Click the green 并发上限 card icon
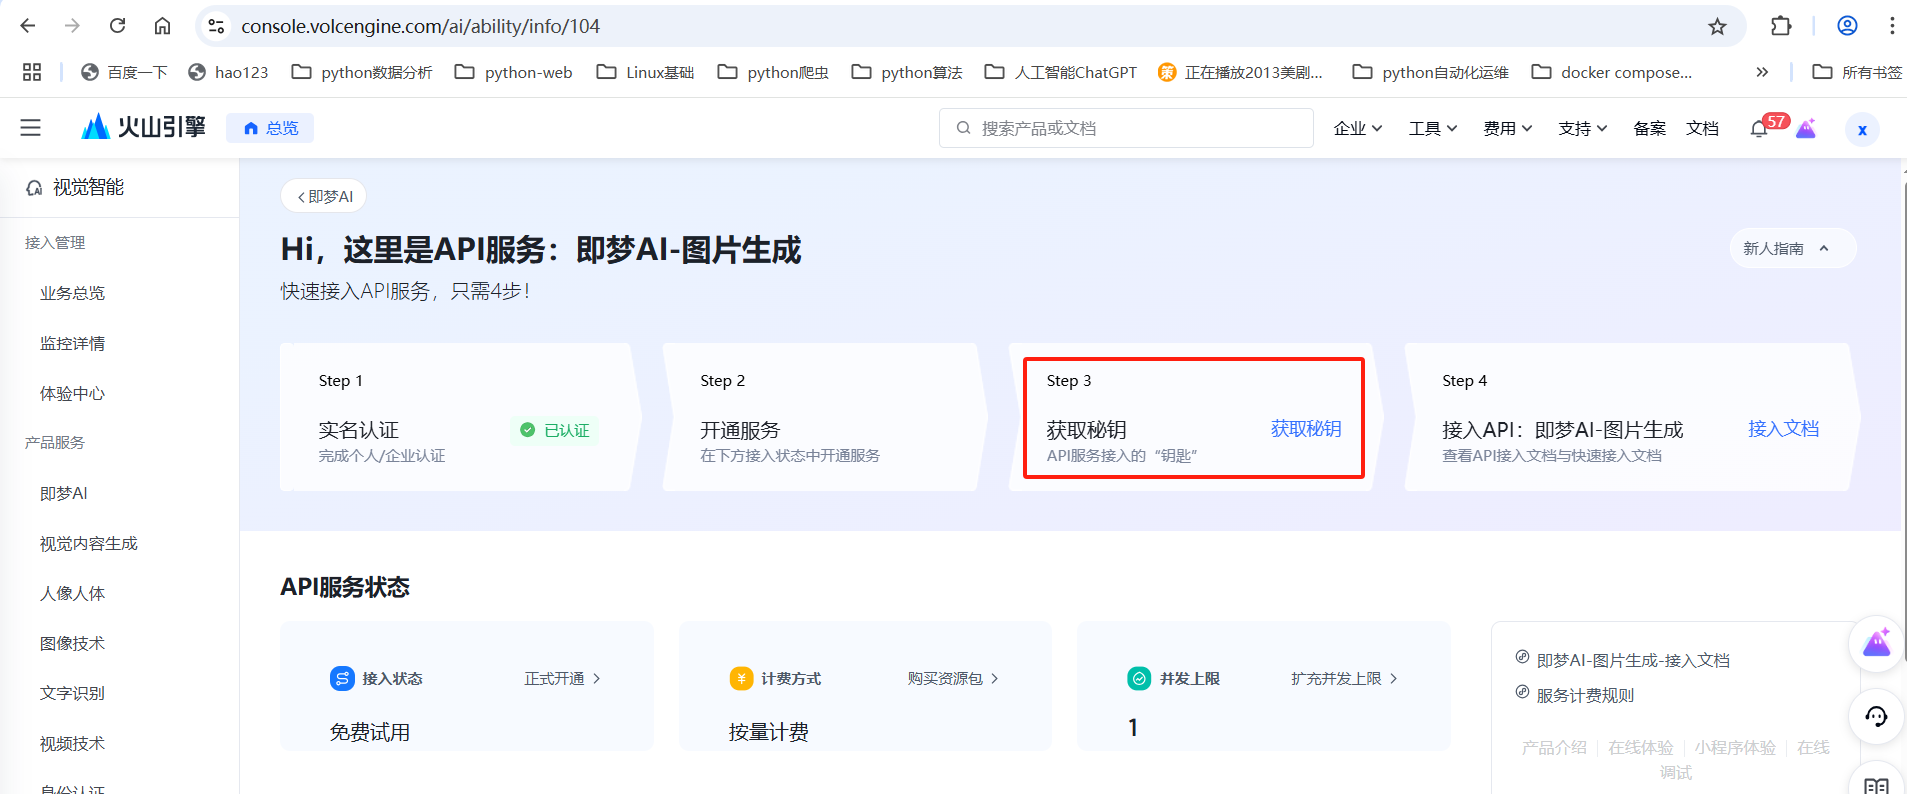The height and width of the screenshot is (794, 1907). coord(1139,678)
